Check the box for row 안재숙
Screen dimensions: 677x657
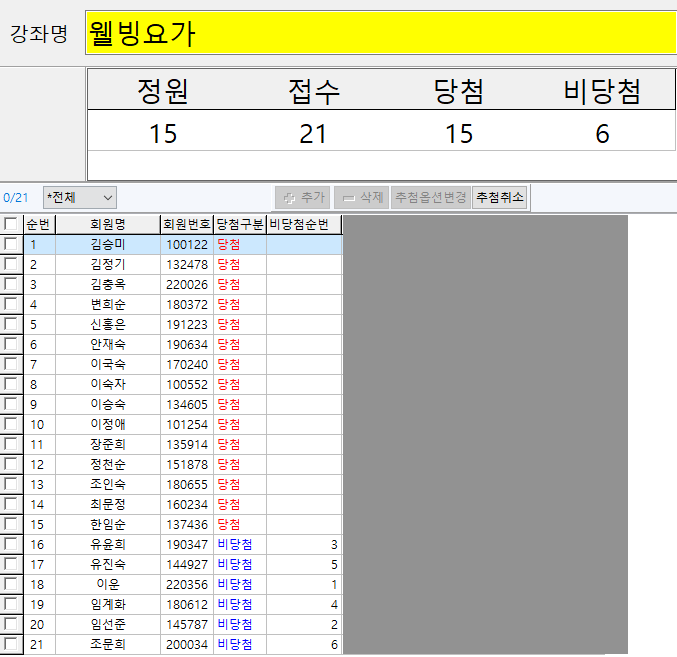pos(10,344)
